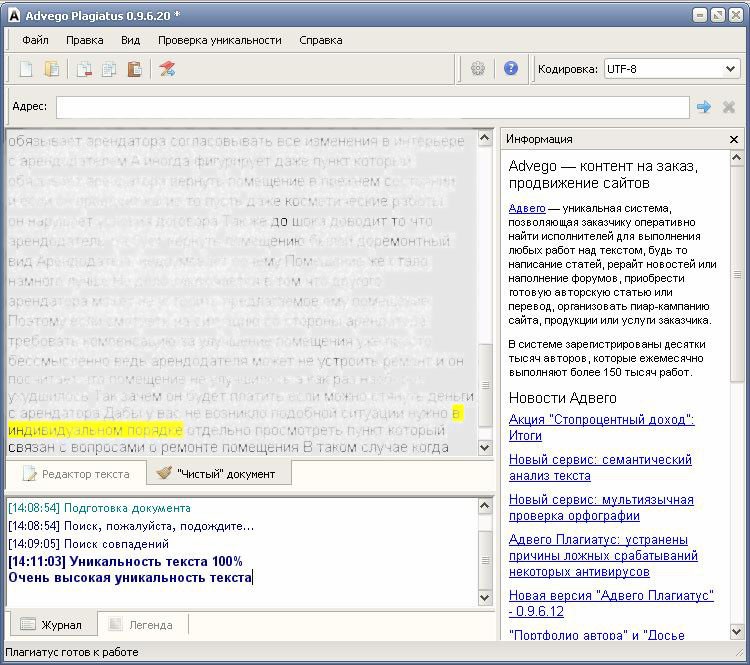This screenshot has width=750, height=665.
Task: Click the blue go arrow next to address field
Action: click(x=704, y=107)
